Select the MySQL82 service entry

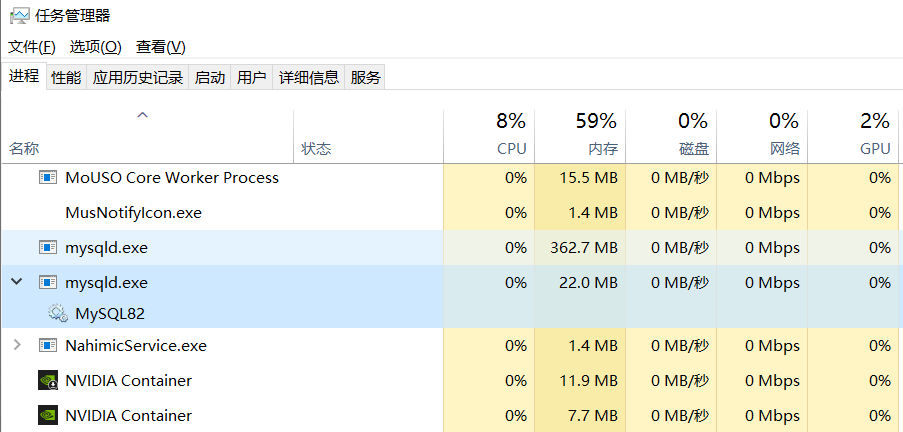click(110, 314)
